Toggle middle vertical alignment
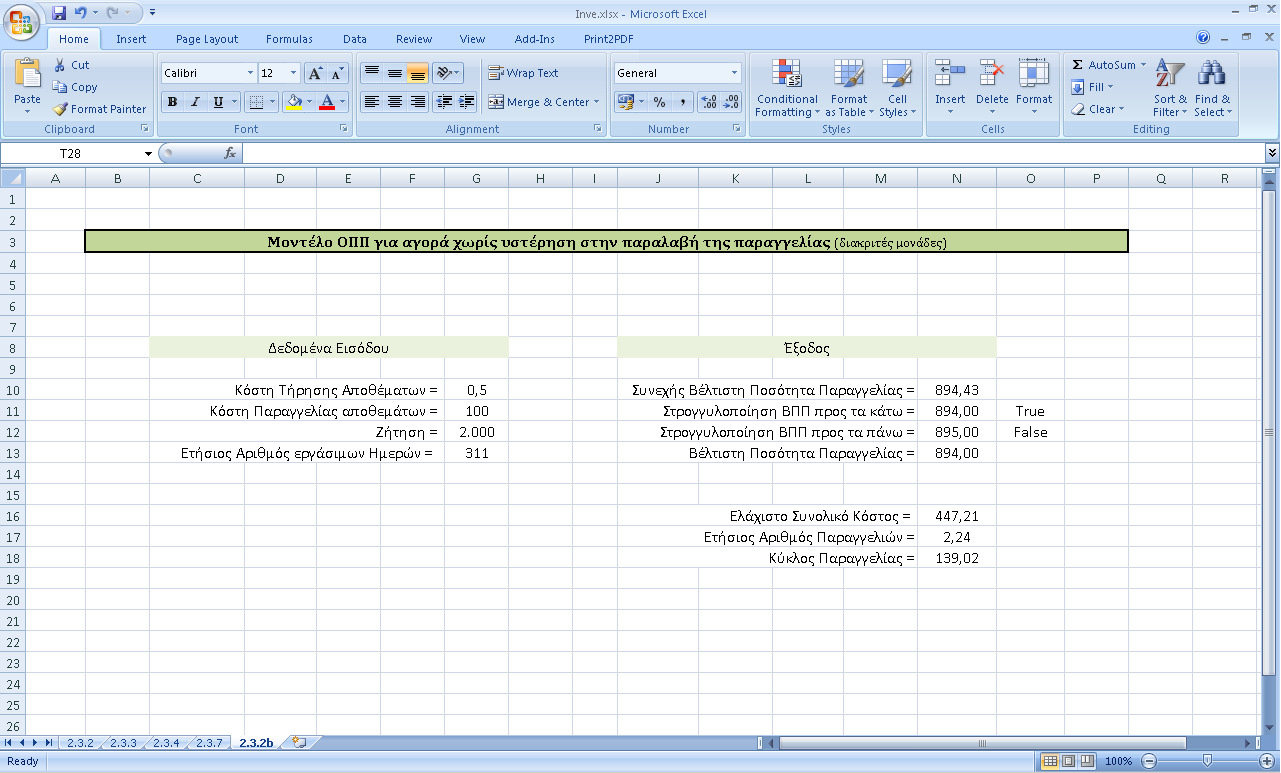This screenshot has height=773, width=1281. pos(395,73)
